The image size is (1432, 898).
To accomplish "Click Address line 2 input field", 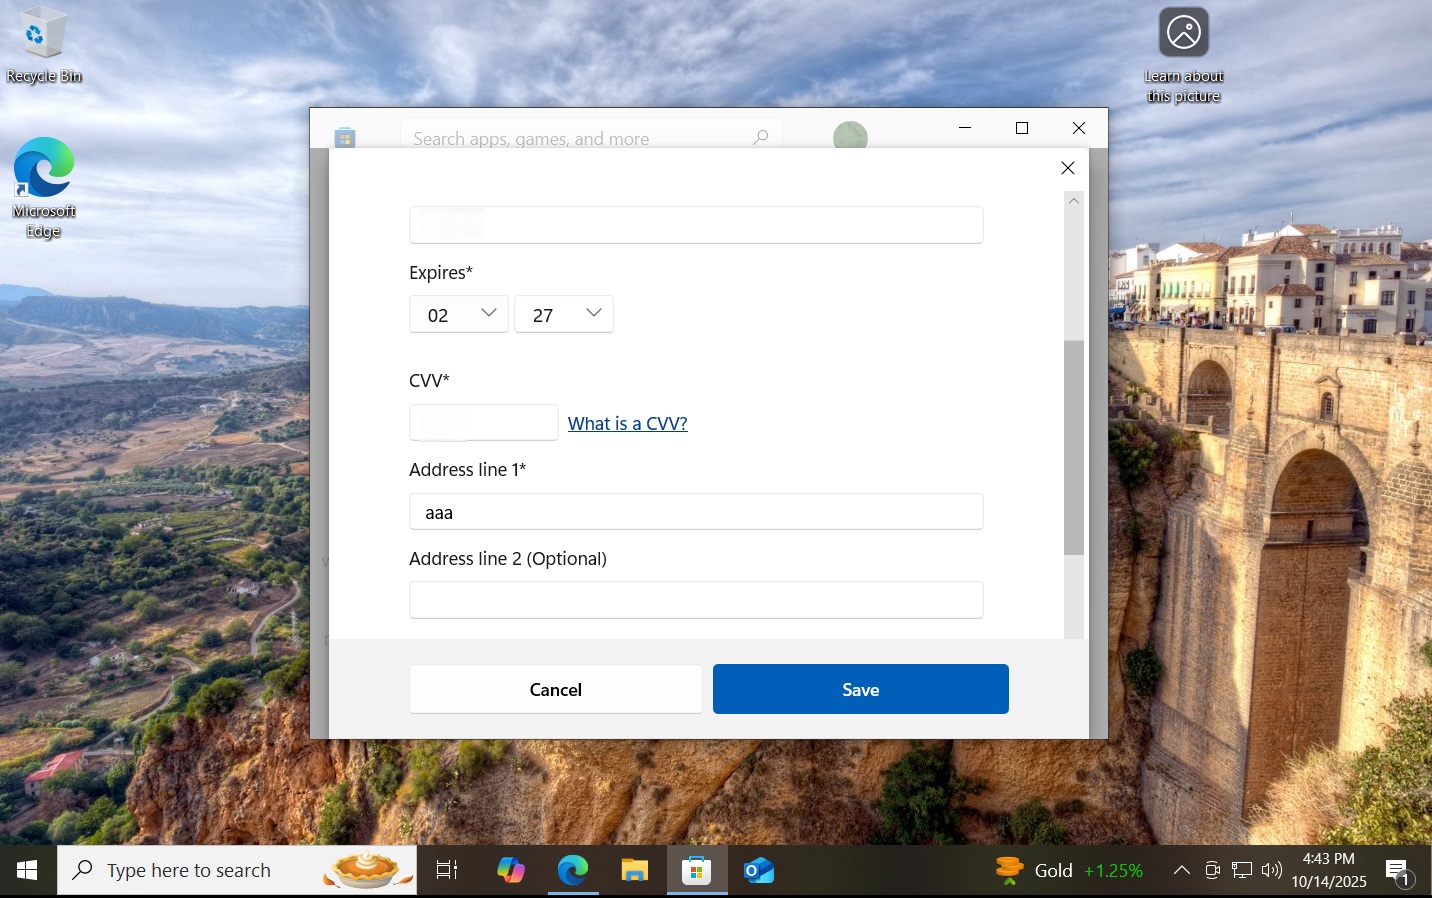I will (x=696, y=600).
